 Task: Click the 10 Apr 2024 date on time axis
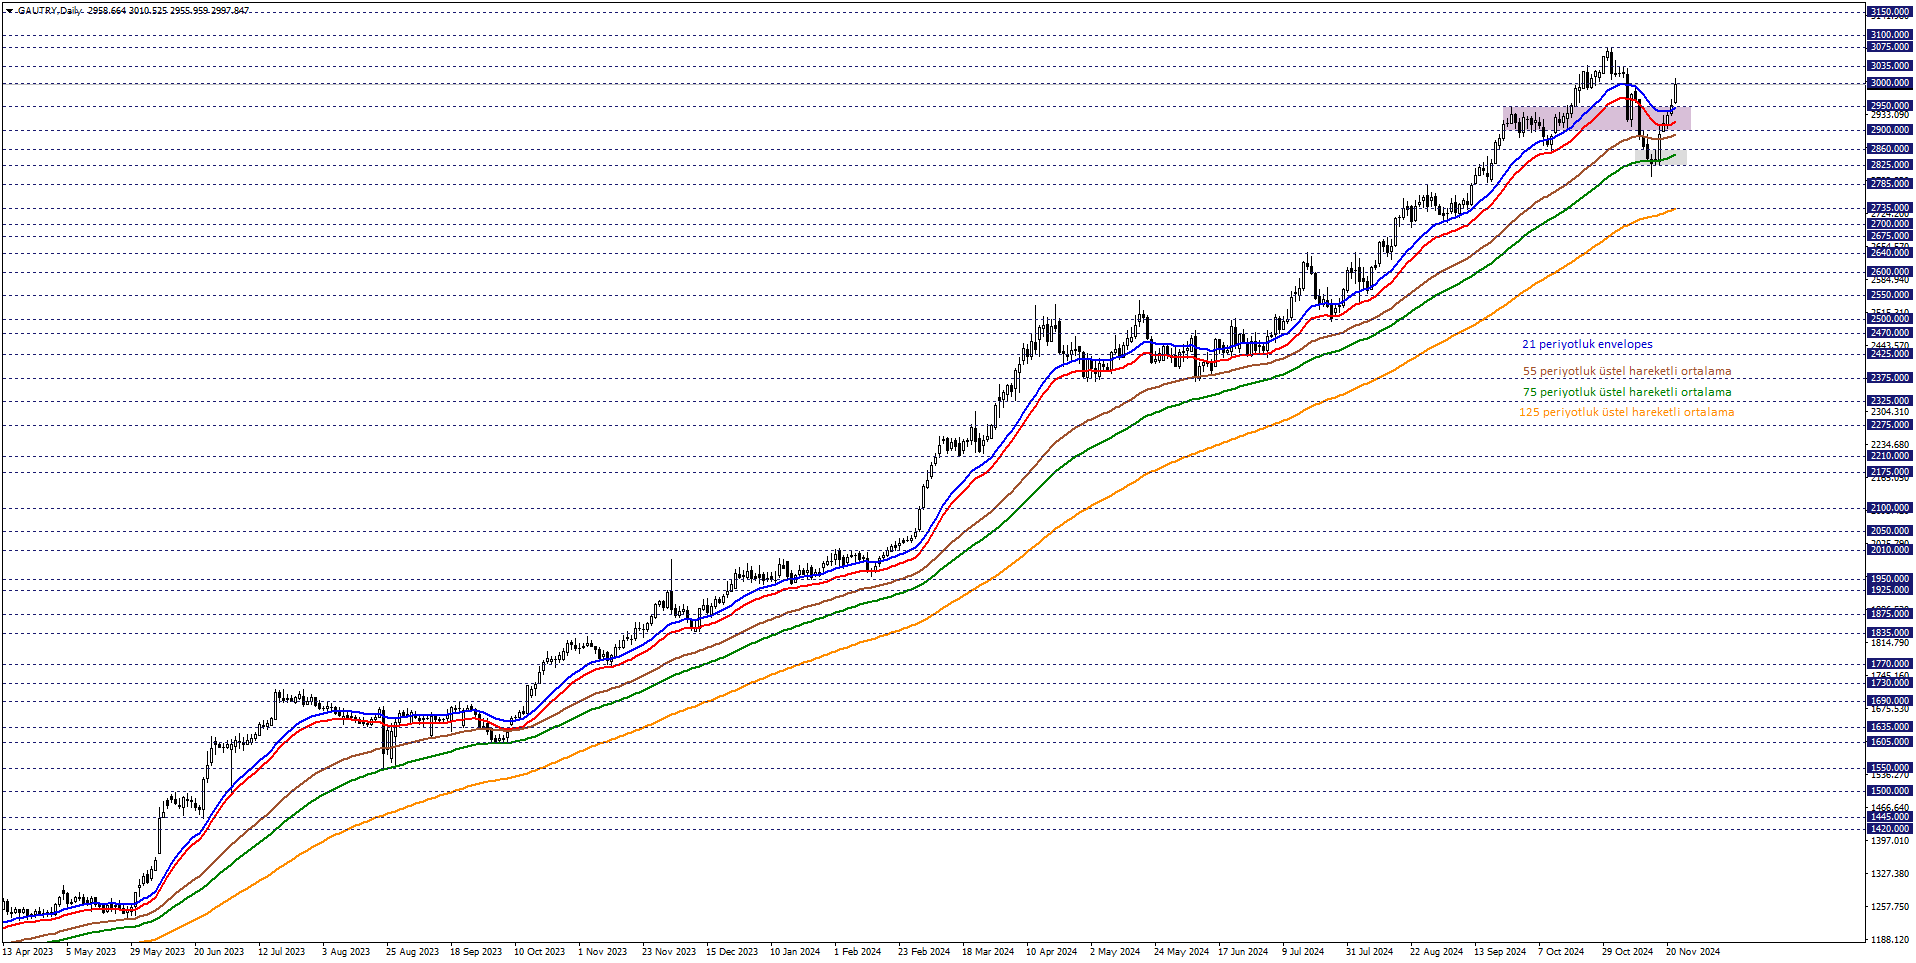1051,952
